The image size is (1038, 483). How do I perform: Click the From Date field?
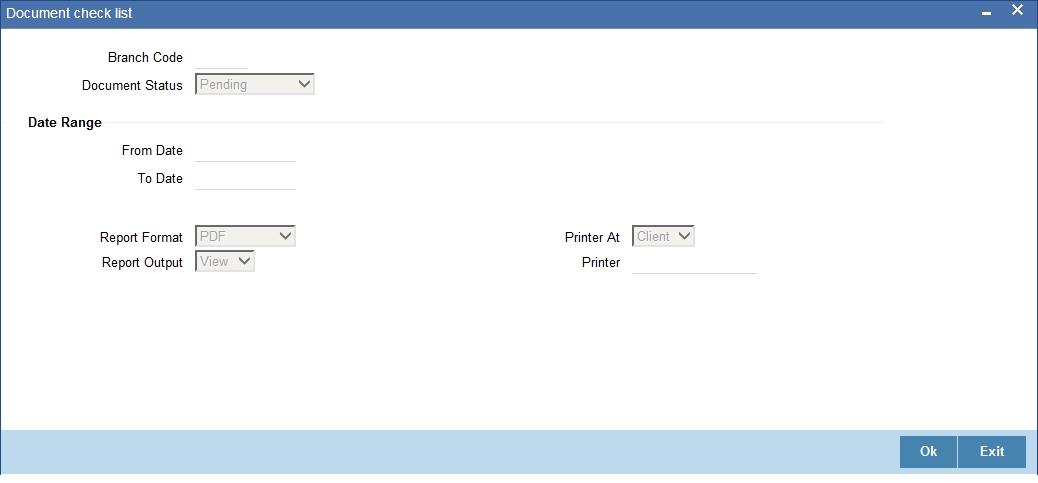[246, 151]
